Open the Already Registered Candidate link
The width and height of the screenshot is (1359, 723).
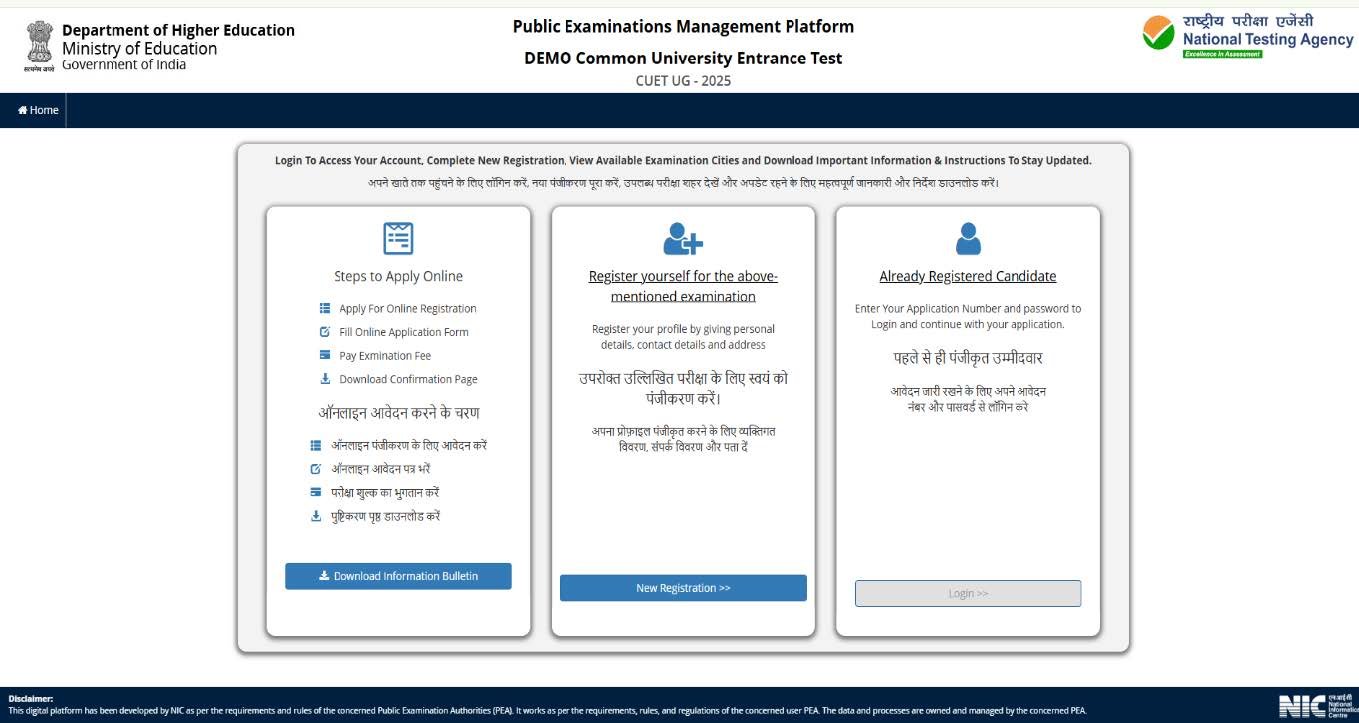[x=968, y=276]
